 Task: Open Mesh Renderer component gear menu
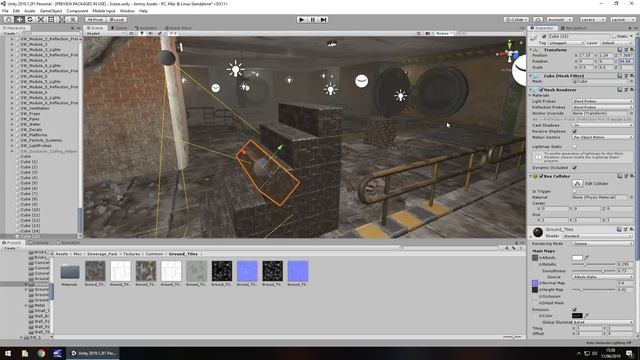[631, 89]
